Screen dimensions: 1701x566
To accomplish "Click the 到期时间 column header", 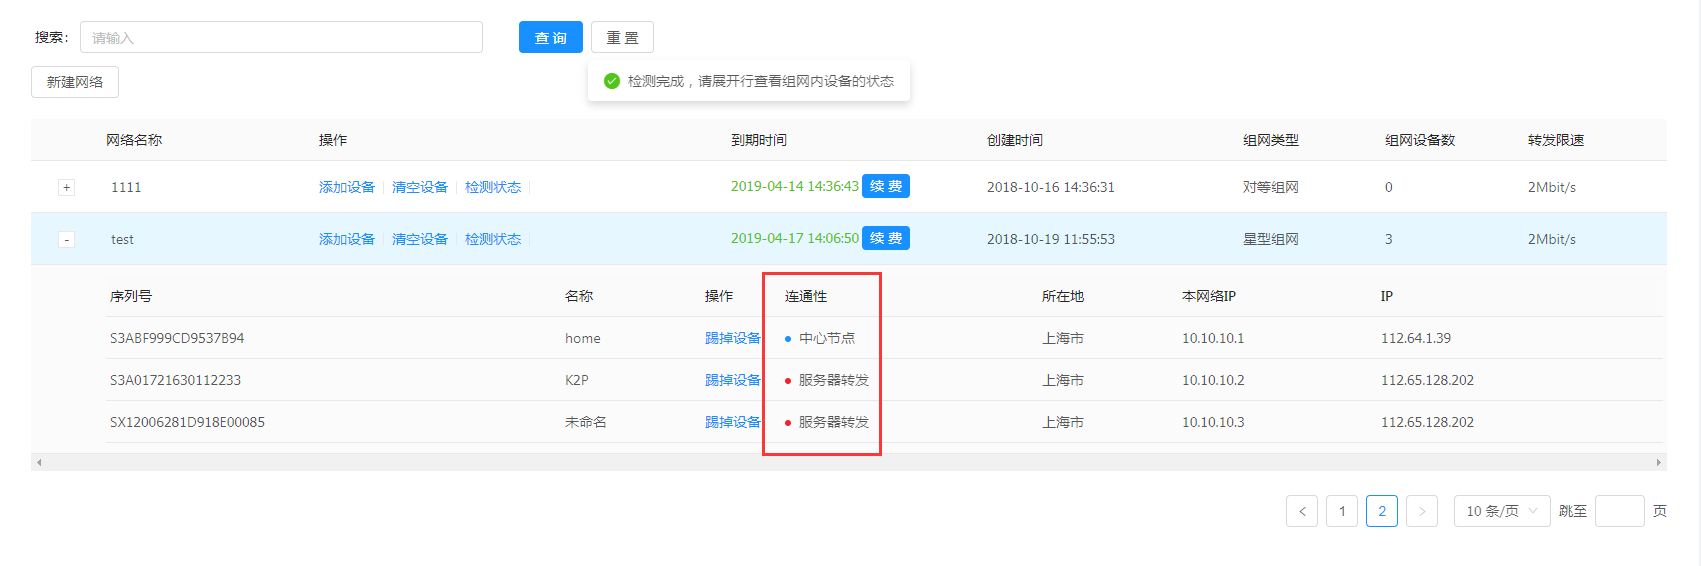I will click(759, 140).
